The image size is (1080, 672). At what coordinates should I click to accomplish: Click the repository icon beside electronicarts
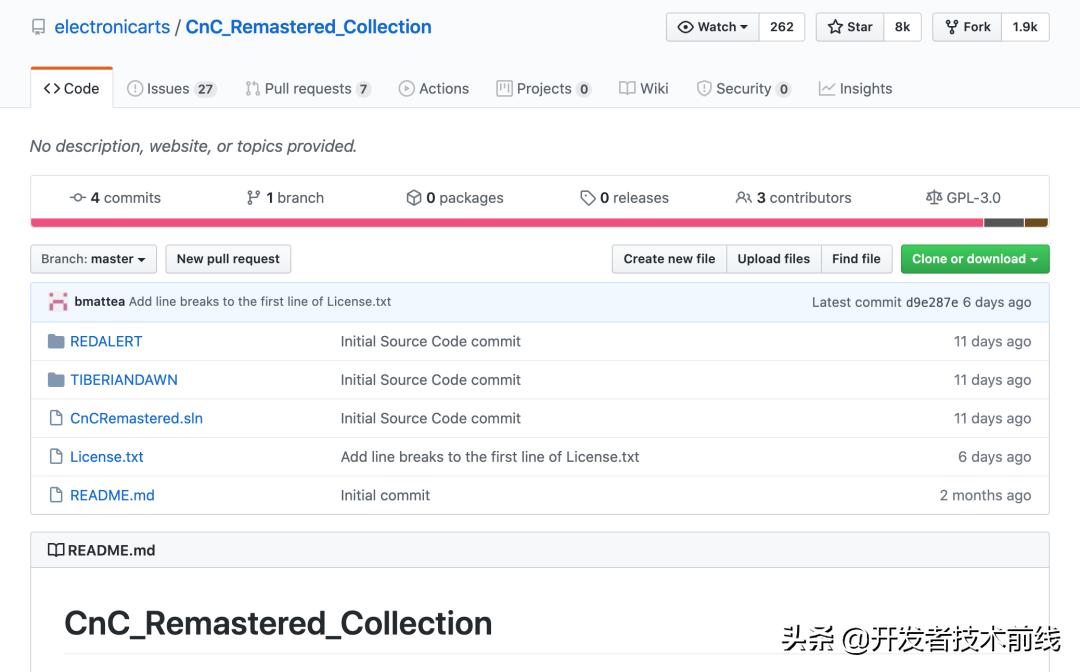[39, 27]
